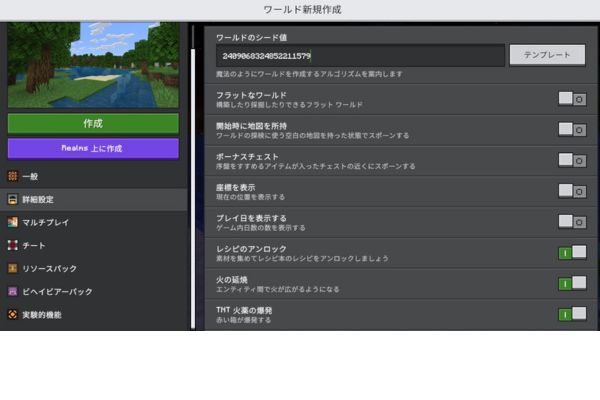
Task: Click the テンプレート button
Action: click(x=547, y=55)
